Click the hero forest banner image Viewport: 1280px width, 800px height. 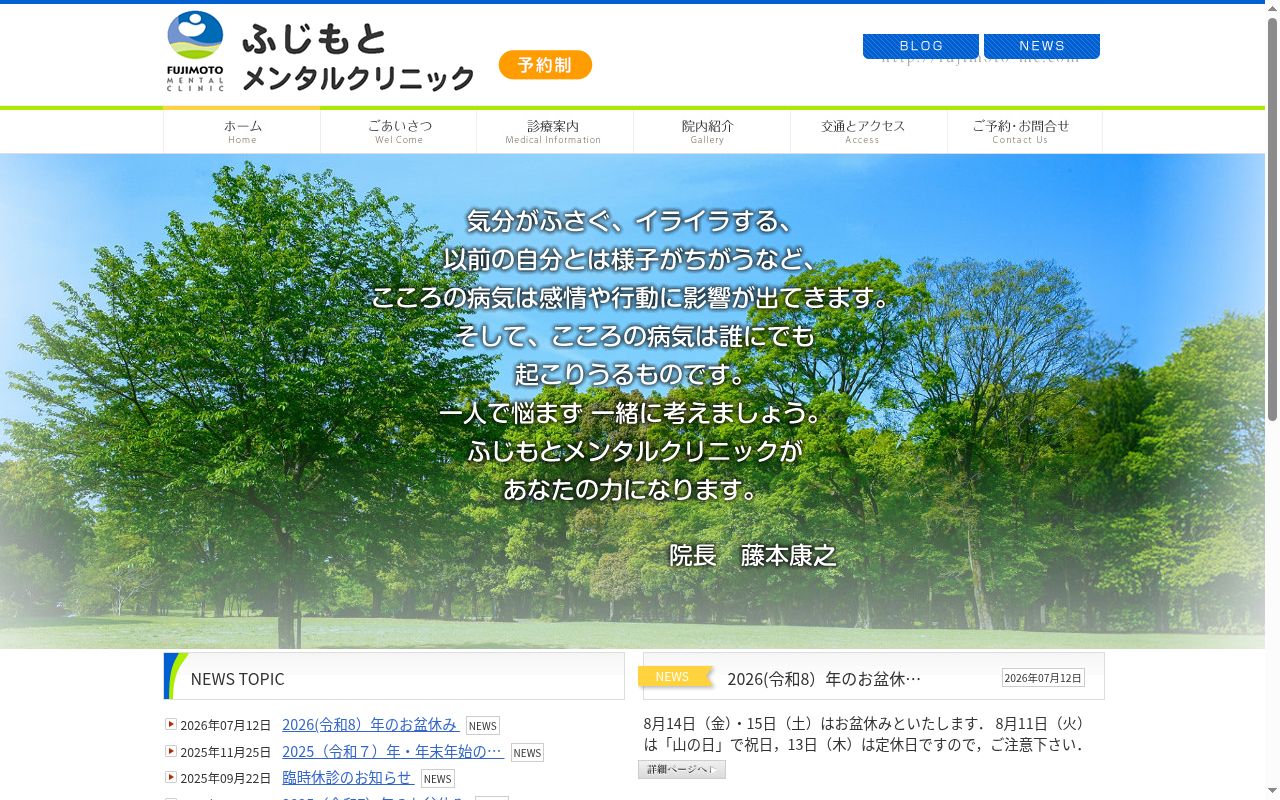[632, 401]
